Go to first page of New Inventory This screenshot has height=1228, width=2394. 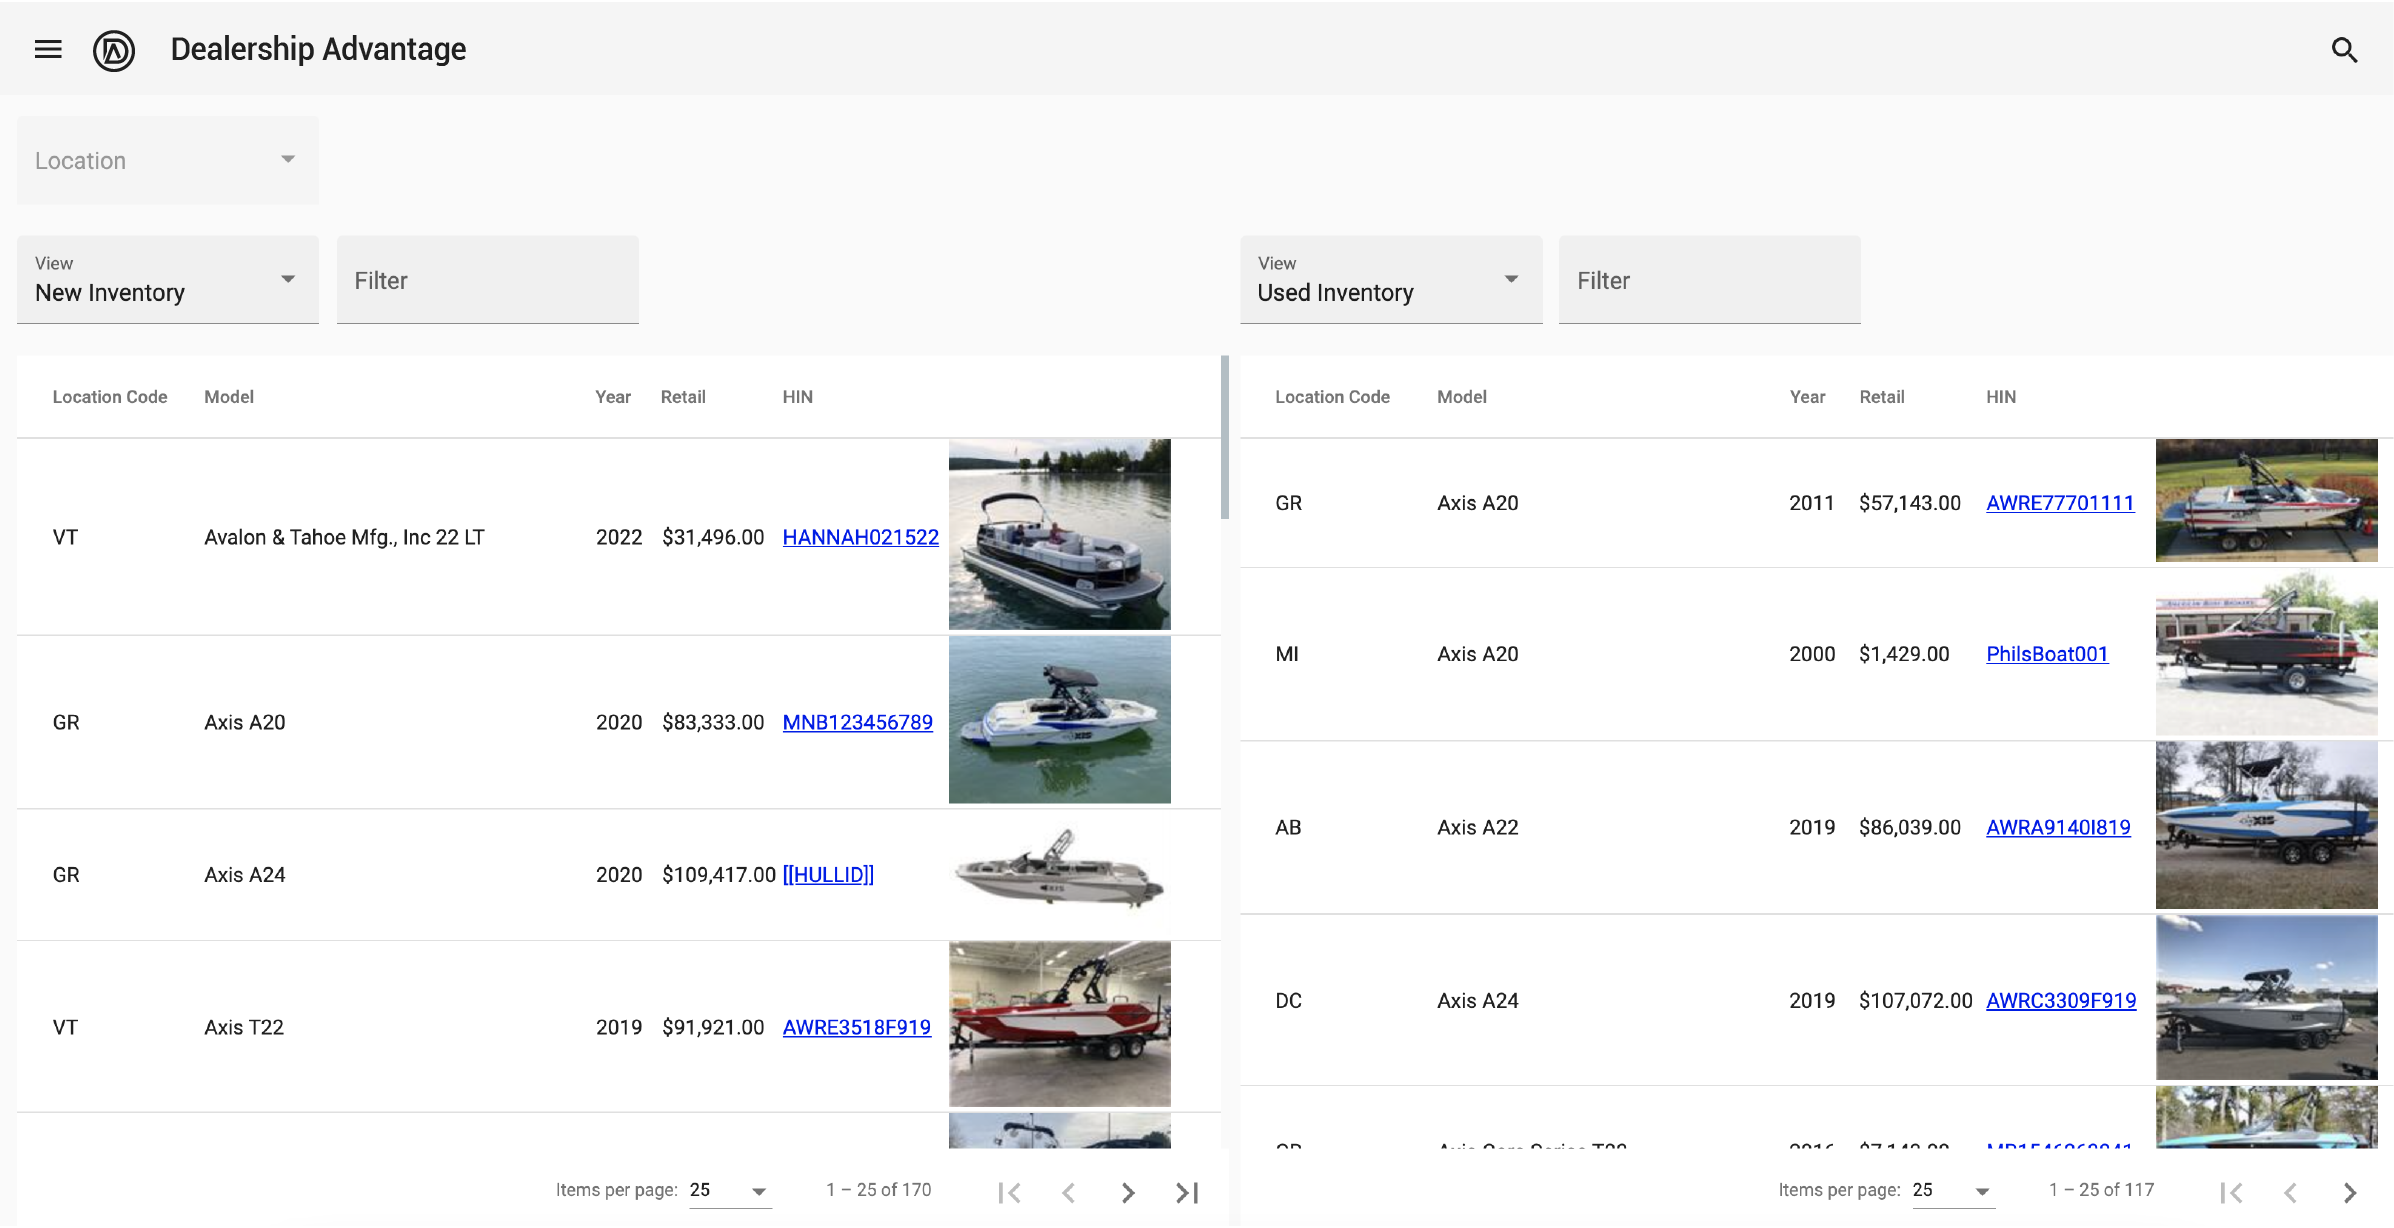click(1010, 1192)
